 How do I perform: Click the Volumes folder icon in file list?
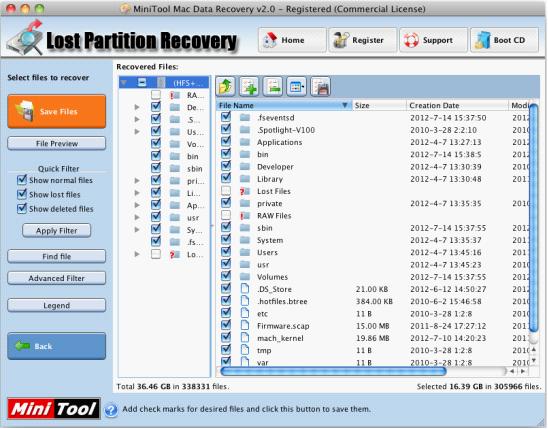tap(245, 277)
